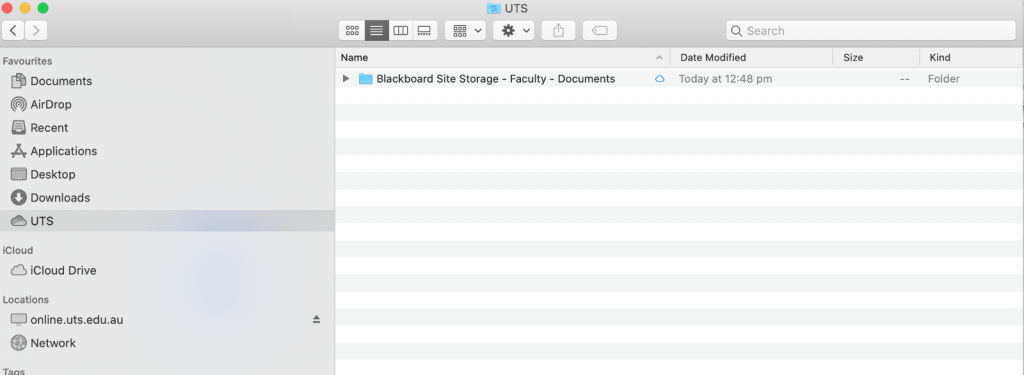Open Recent in the sidebar

point(168,127)
